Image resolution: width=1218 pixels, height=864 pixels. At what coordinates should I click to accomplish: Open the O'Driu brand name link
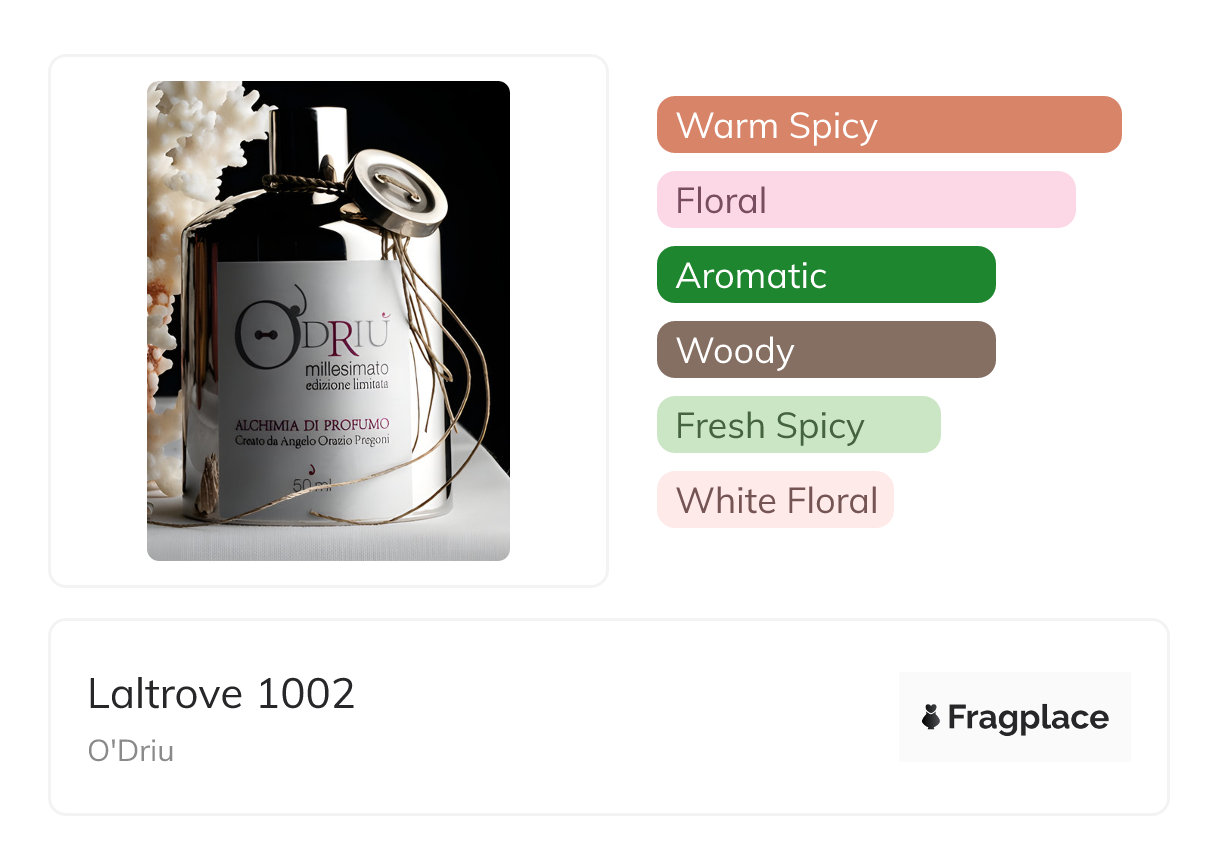coord(131,751)
